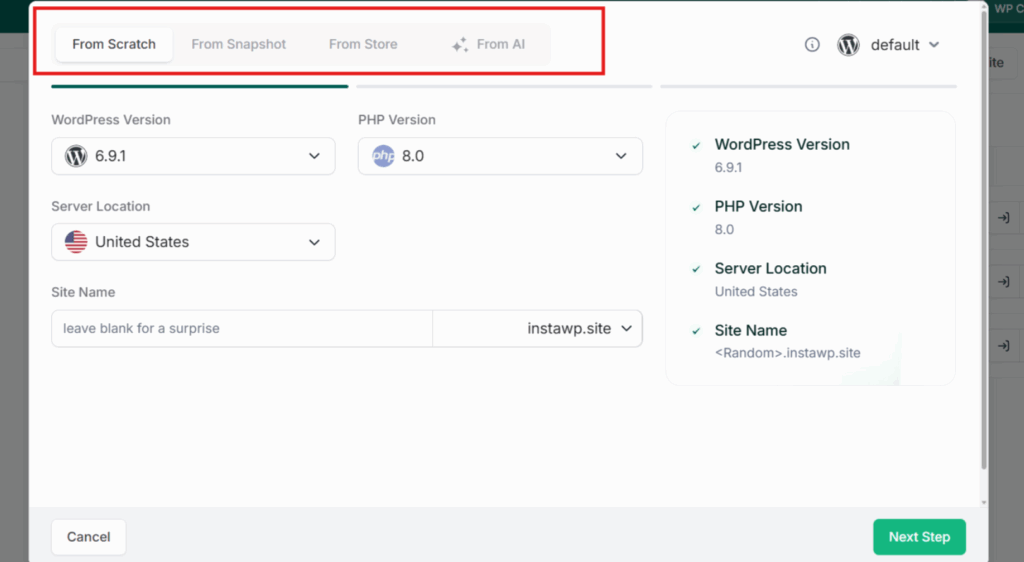Expand the default configuration chevron
The image size is (1024, 562).
934,44
